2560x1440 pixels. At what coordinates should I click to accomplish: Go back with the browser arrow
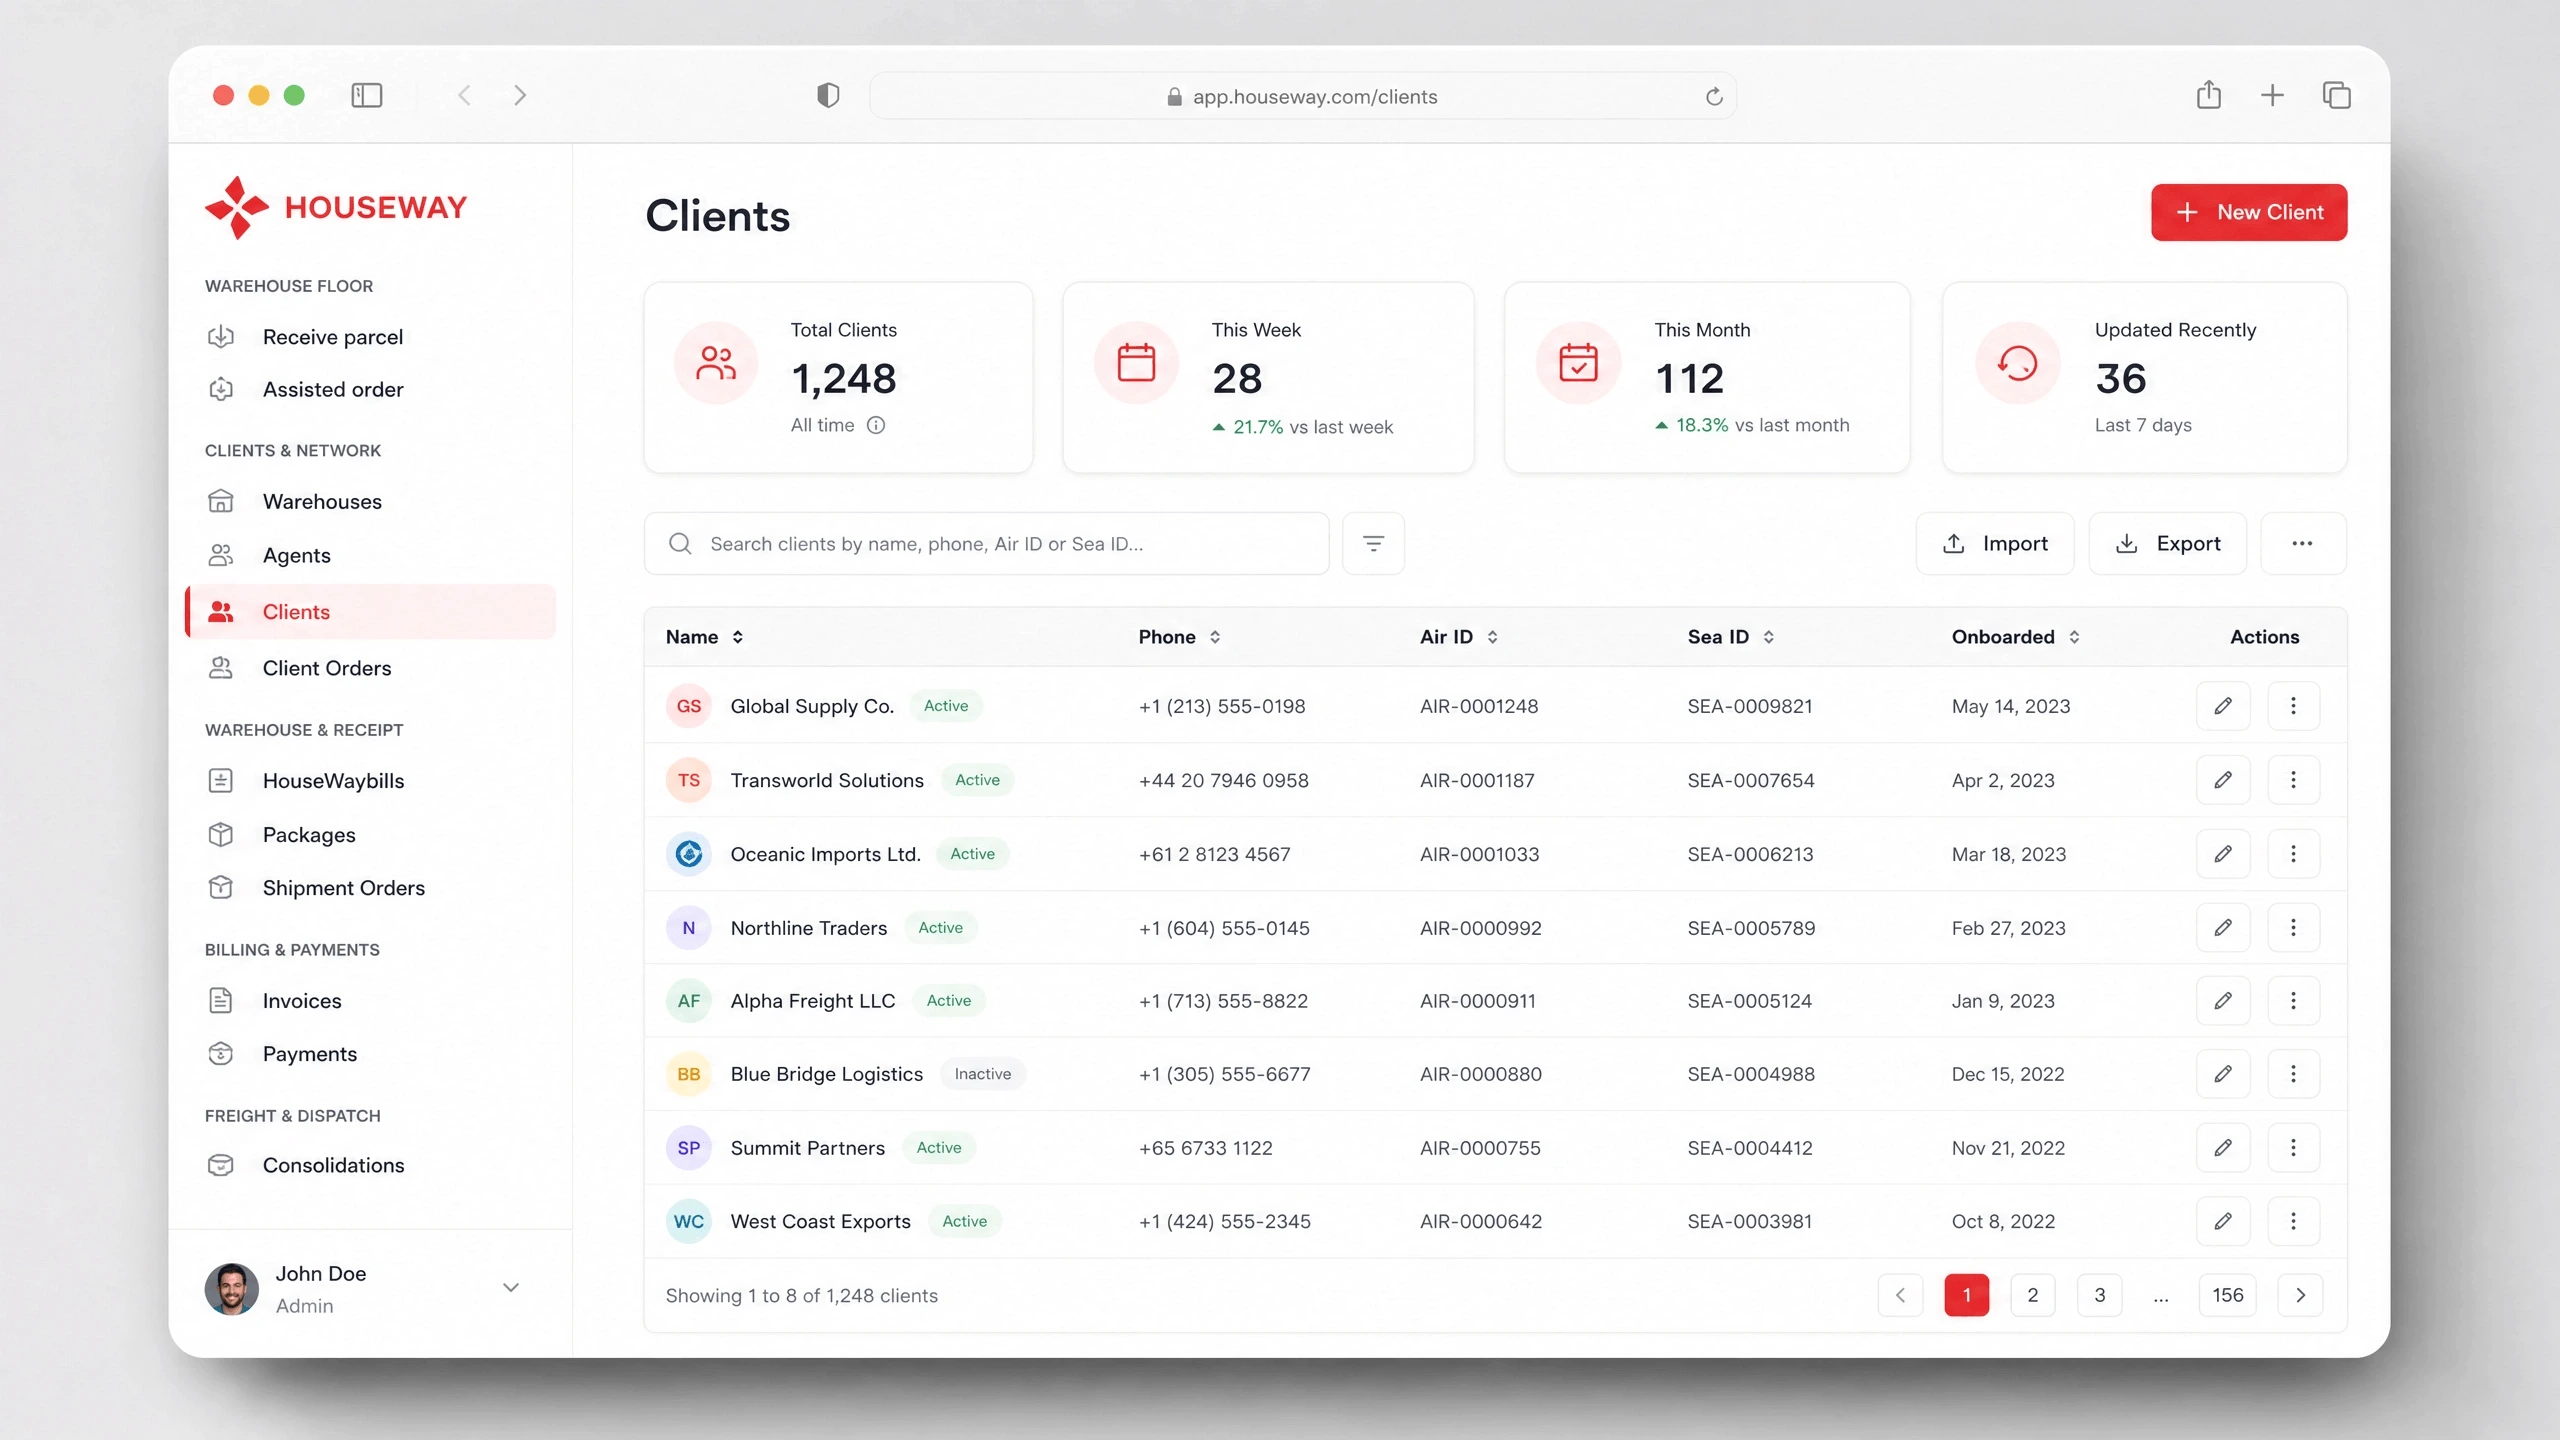click(464, 96)
